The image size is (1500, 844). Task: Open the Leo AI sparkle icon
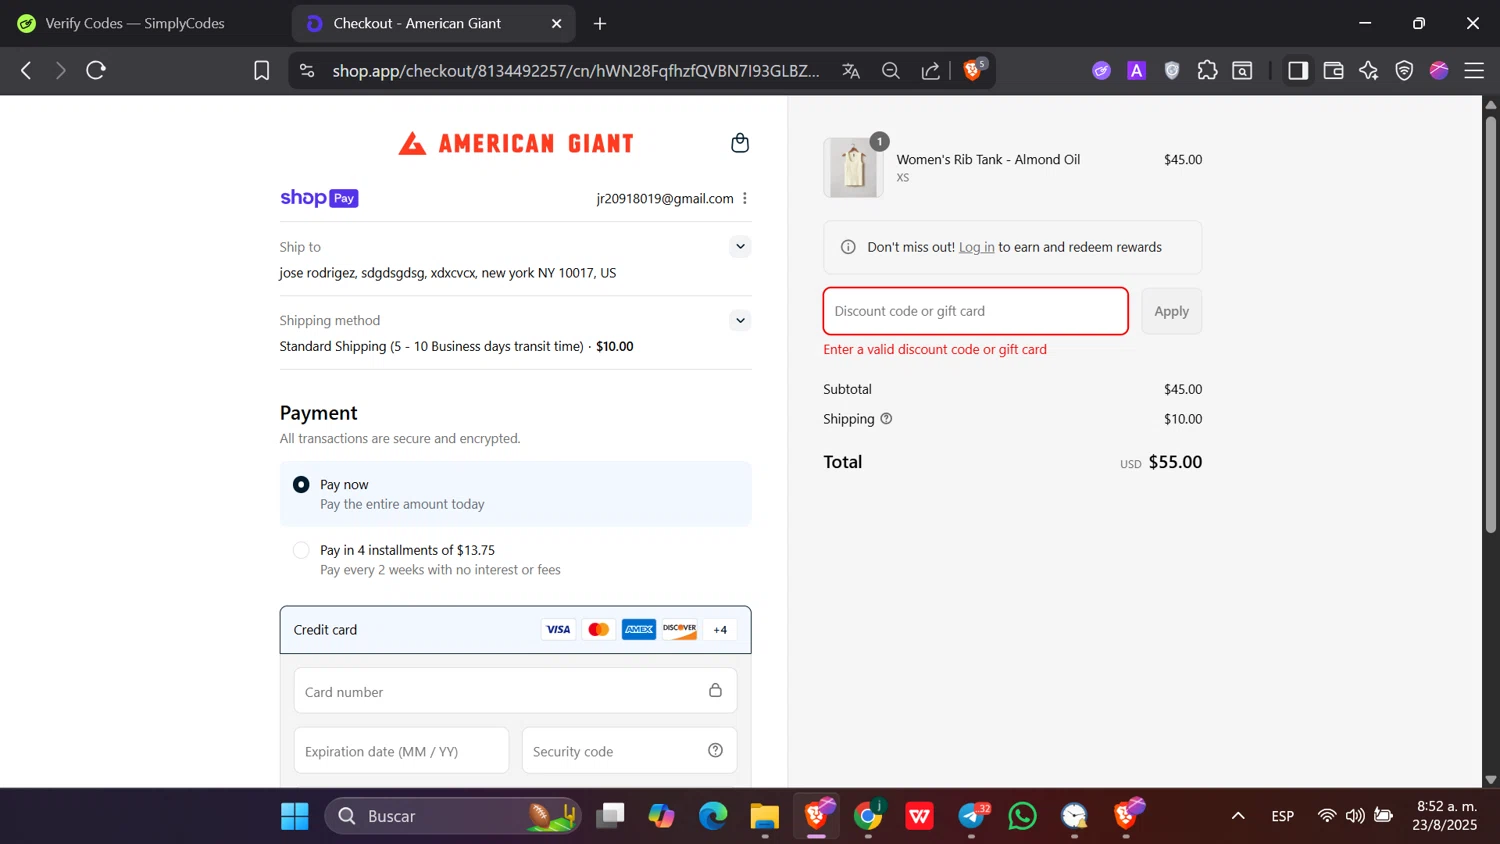coord(1369,70)
